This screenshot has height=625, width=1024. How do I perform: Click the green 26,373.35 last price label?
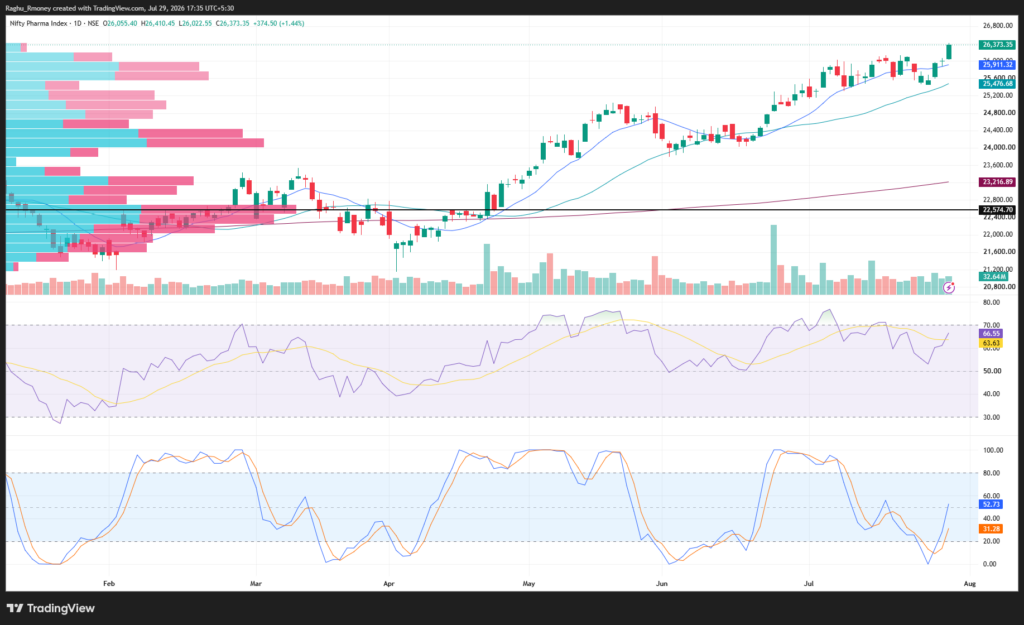click(997, 44)
